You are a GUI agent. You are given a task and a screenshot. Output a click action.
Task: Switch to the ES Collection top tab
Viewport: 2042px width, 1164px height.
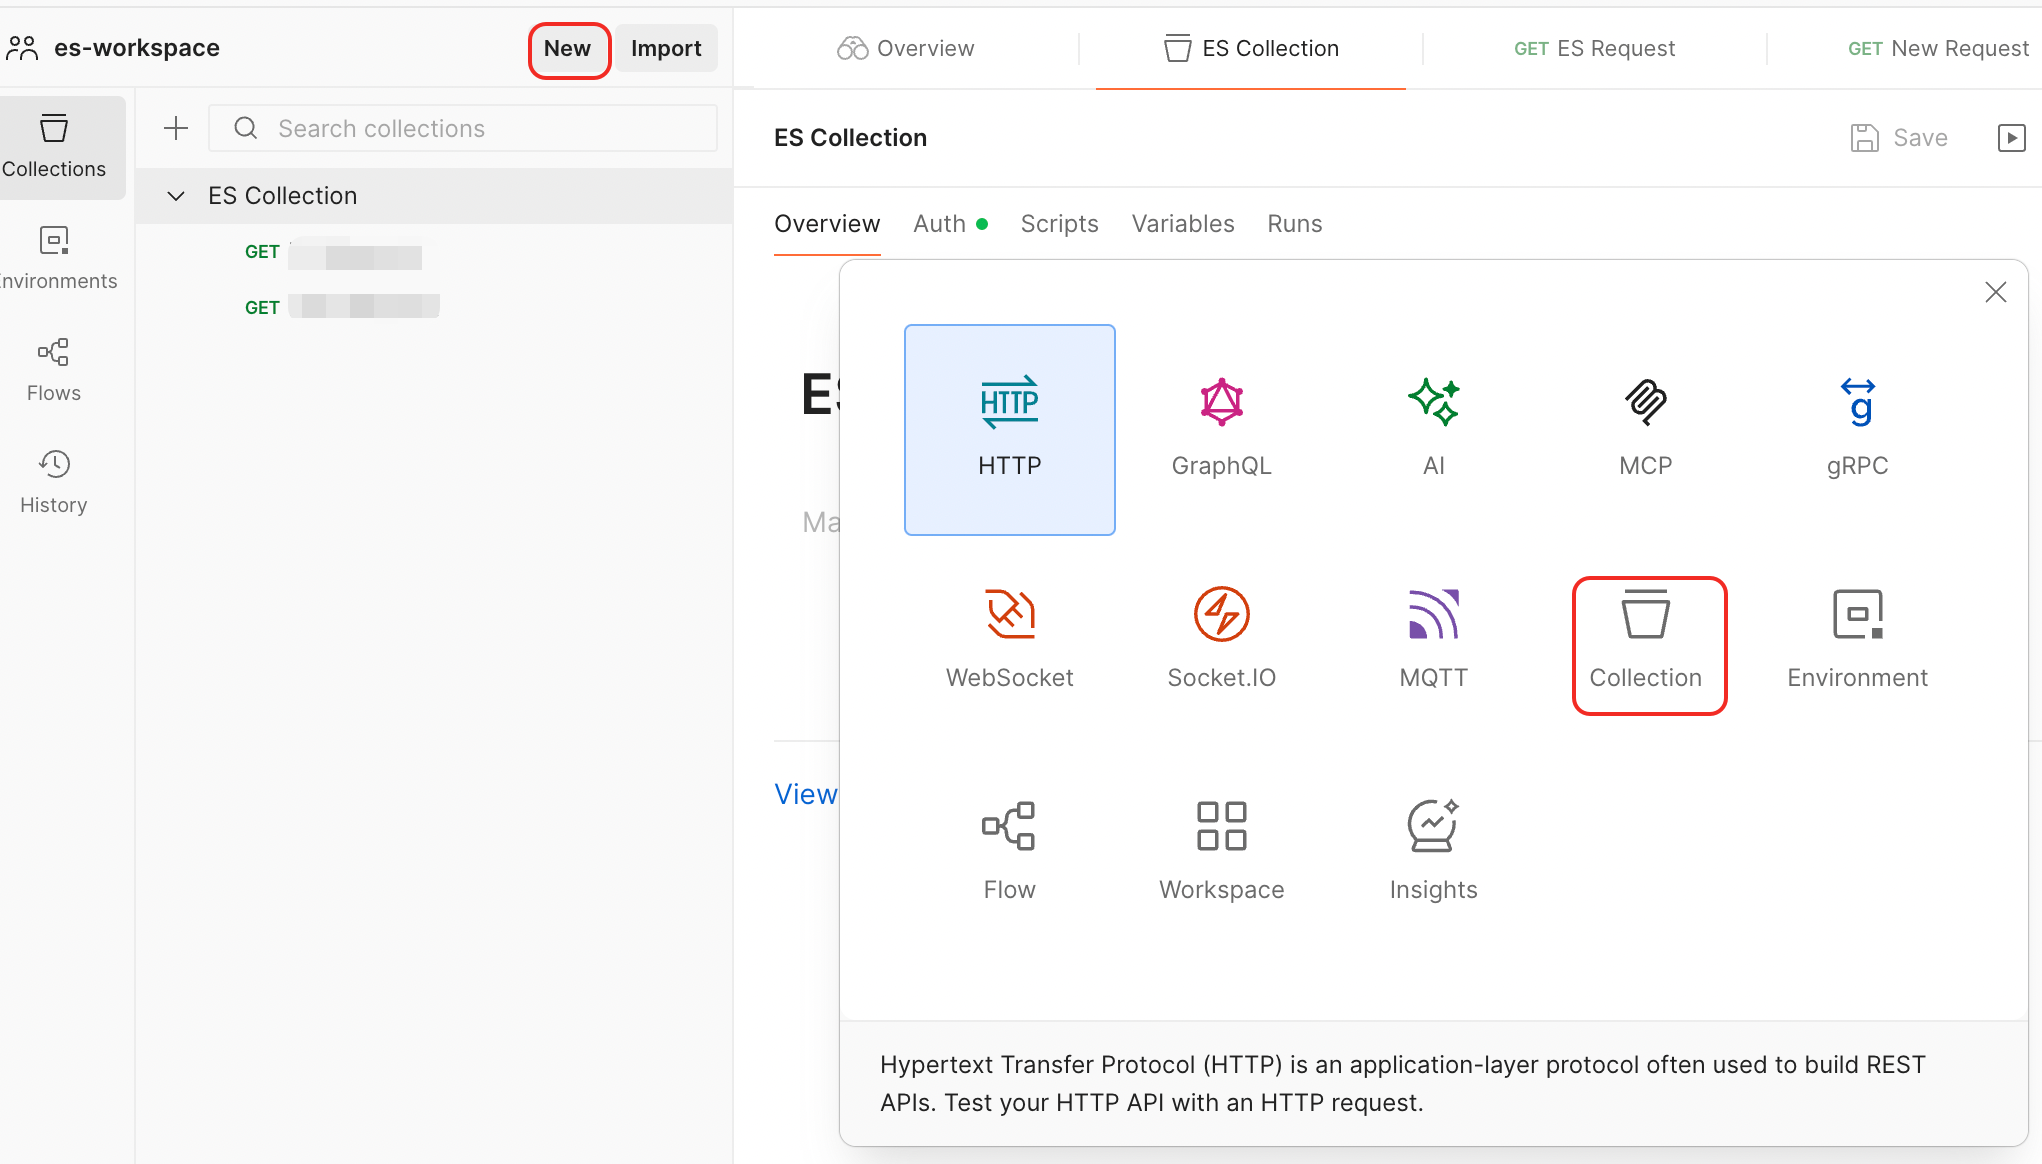click(1251, 49)
